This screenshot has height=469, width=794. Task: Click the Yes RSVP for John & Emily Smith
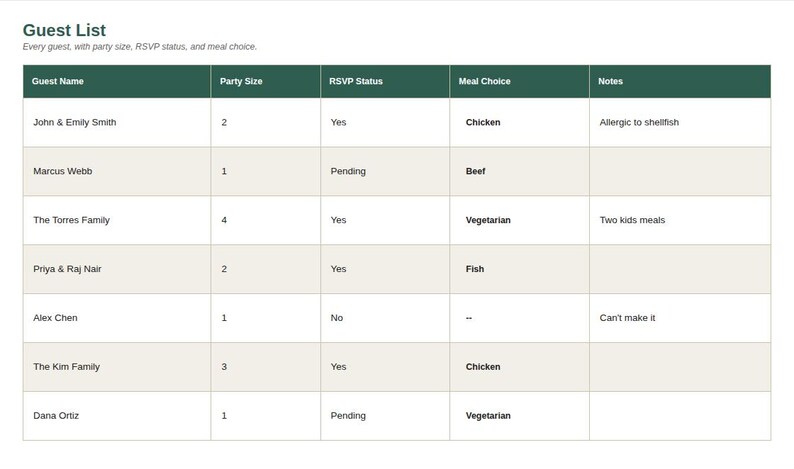[x=385, y=123]
